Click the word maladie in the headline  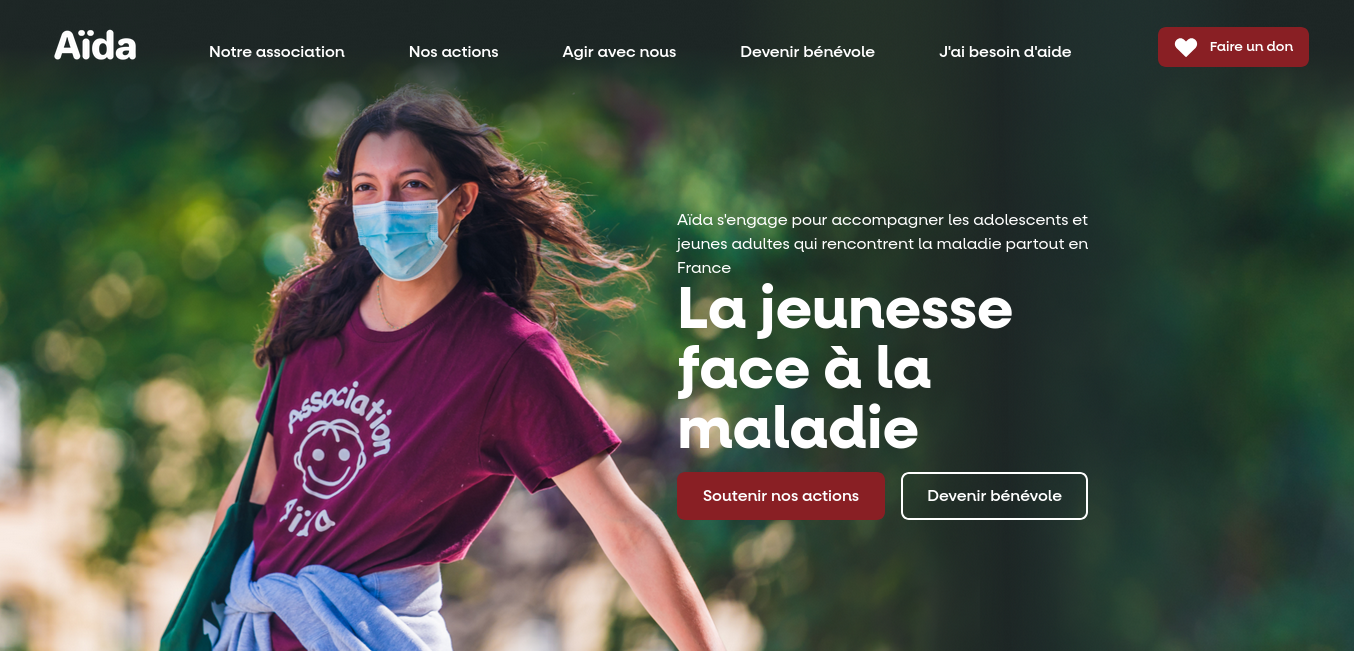[798, 428]
